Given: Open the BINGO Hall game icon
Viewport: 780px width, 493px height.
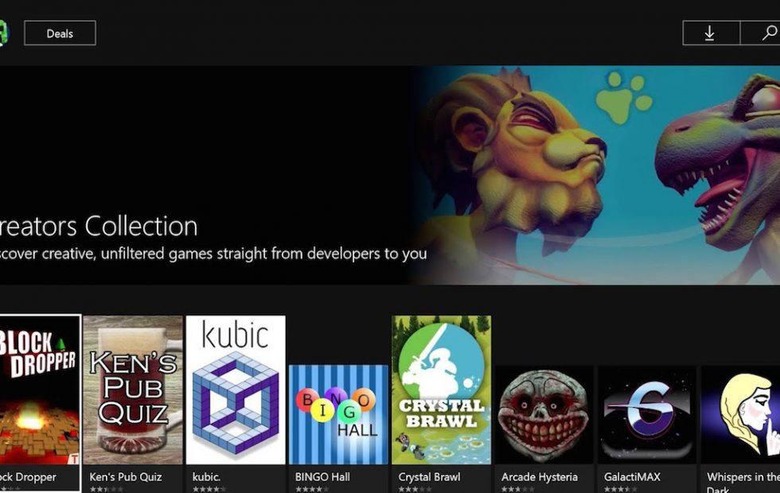Looking at the screenshot, I should pos(338,414).
